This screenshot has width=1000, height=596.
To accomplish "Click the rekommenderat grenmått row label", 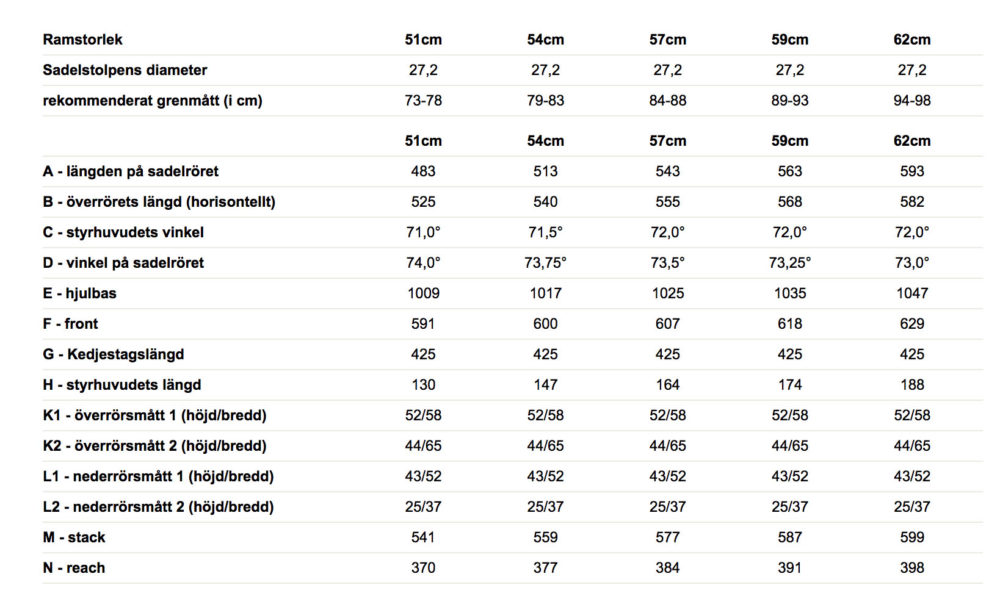I will click(x=152, y=101).
